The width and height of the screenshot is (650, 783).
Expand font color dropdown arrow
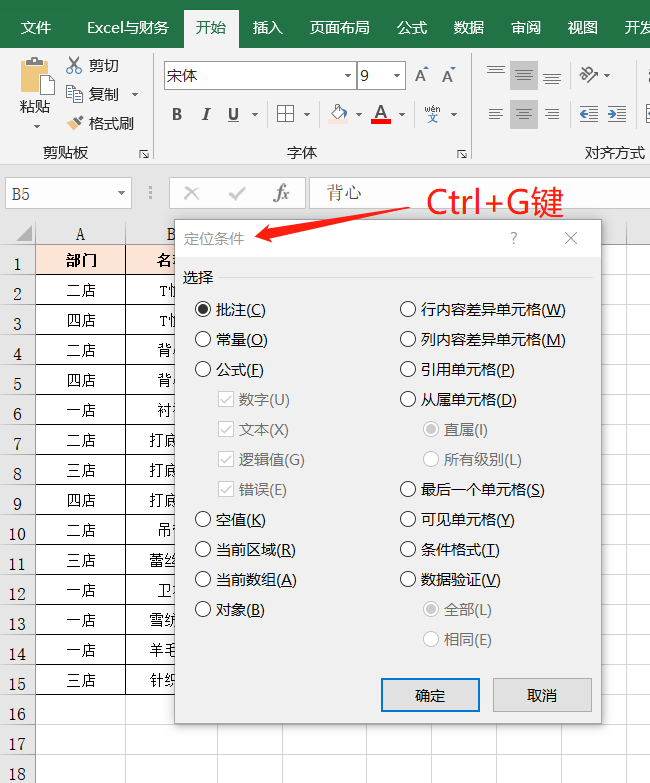tap(402, 114)
